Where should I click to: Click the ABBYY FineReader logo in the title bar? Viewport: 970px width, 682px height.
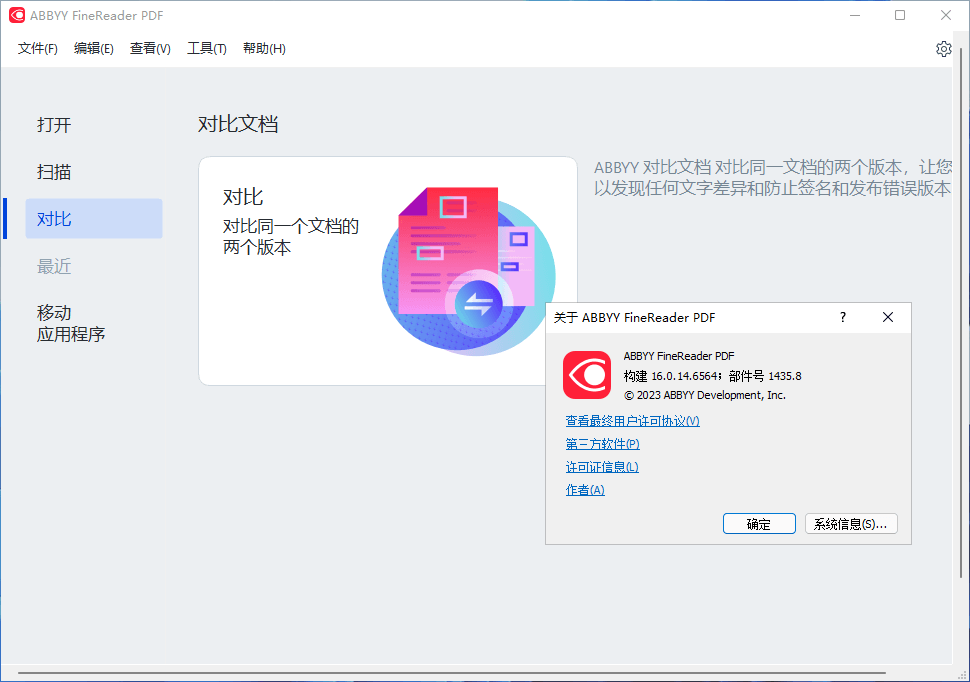17,15
